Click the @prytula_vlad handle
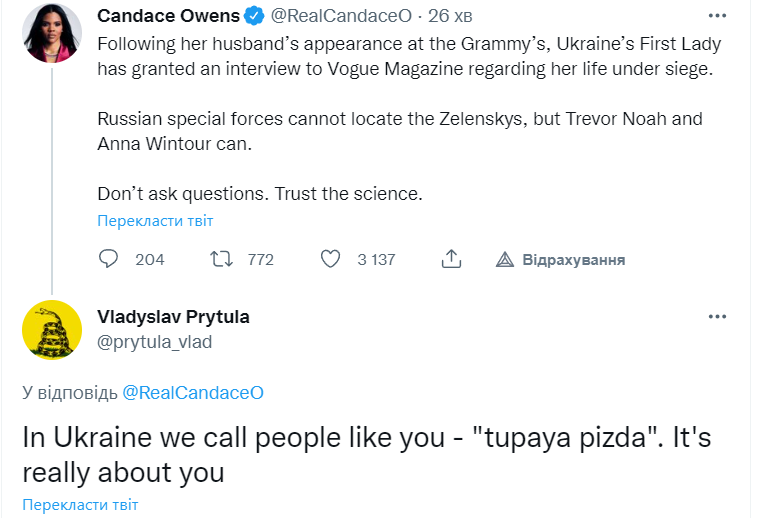The height and width of the screenshot is (518, 772). [154, 342]
